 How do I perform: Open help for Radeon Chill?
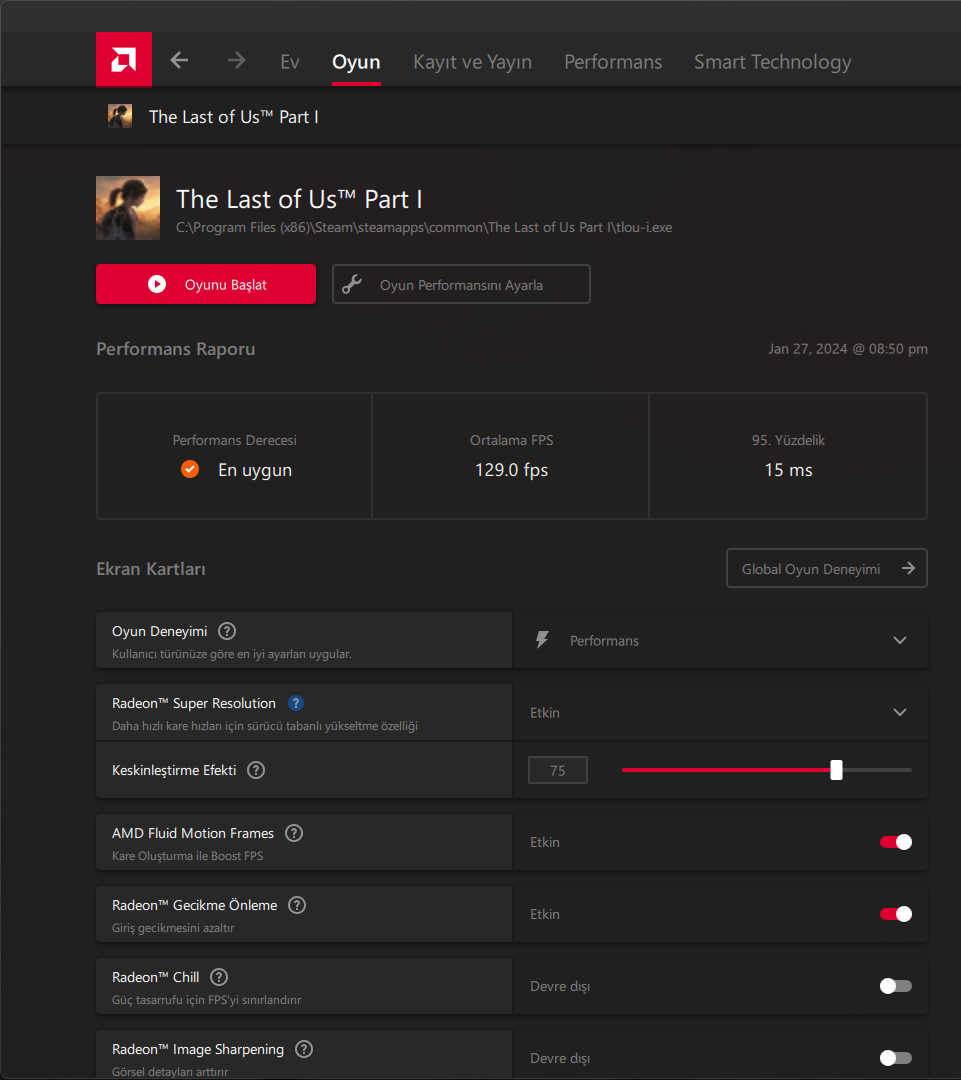click(x=219, y=977)
